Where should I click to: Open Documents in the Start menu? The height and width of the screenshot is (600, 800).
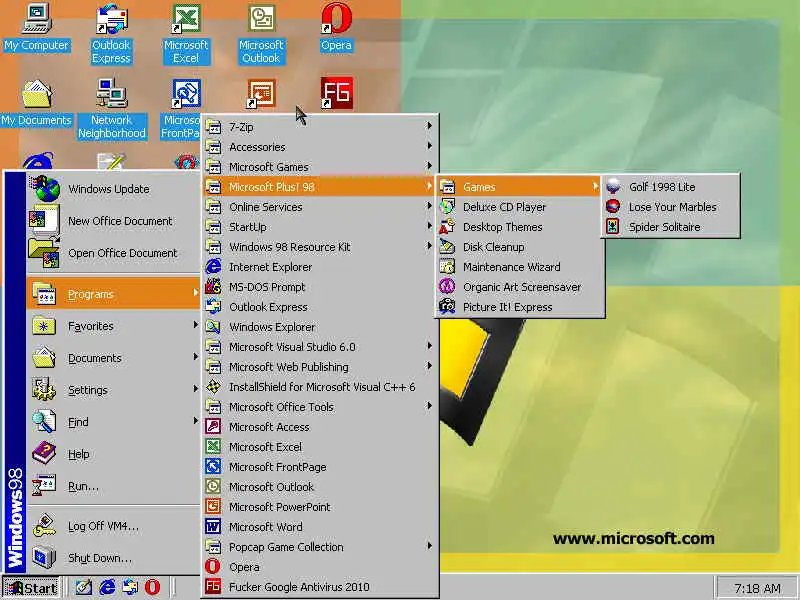[113, 358]
